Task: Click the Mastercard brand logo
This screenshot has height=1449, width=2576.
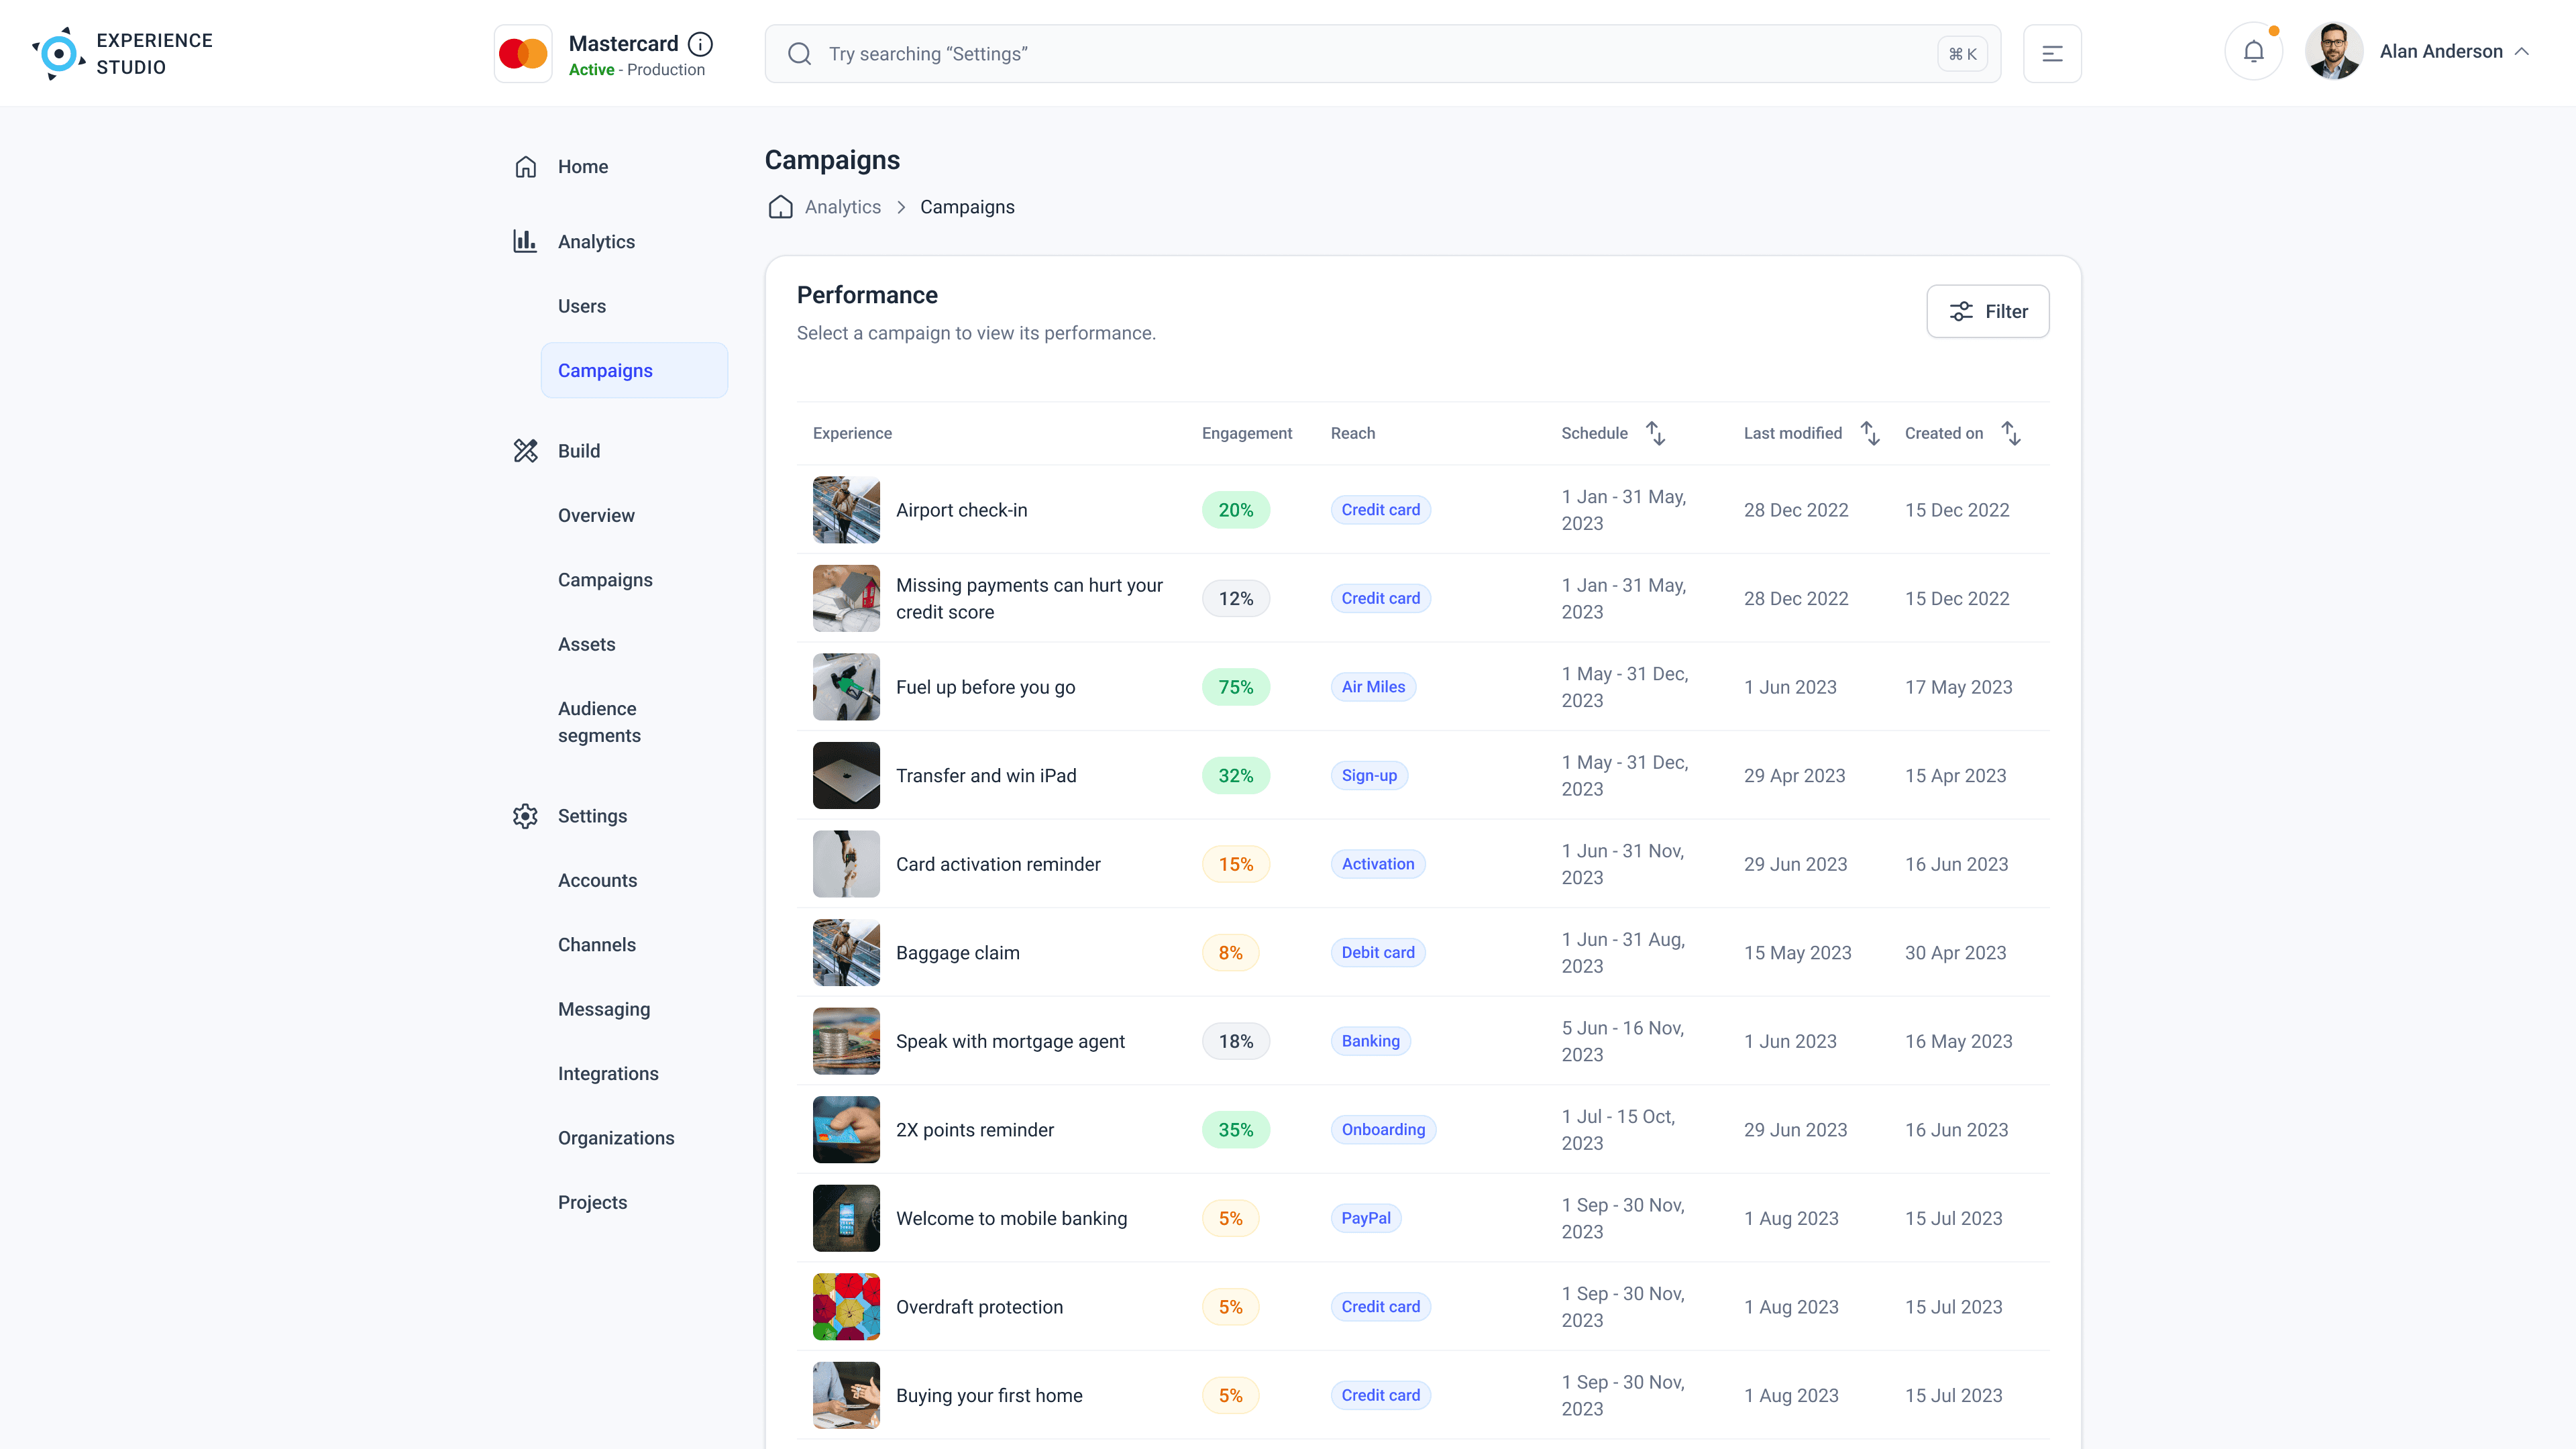Action: pyautogui.click(x=523, y=54)
